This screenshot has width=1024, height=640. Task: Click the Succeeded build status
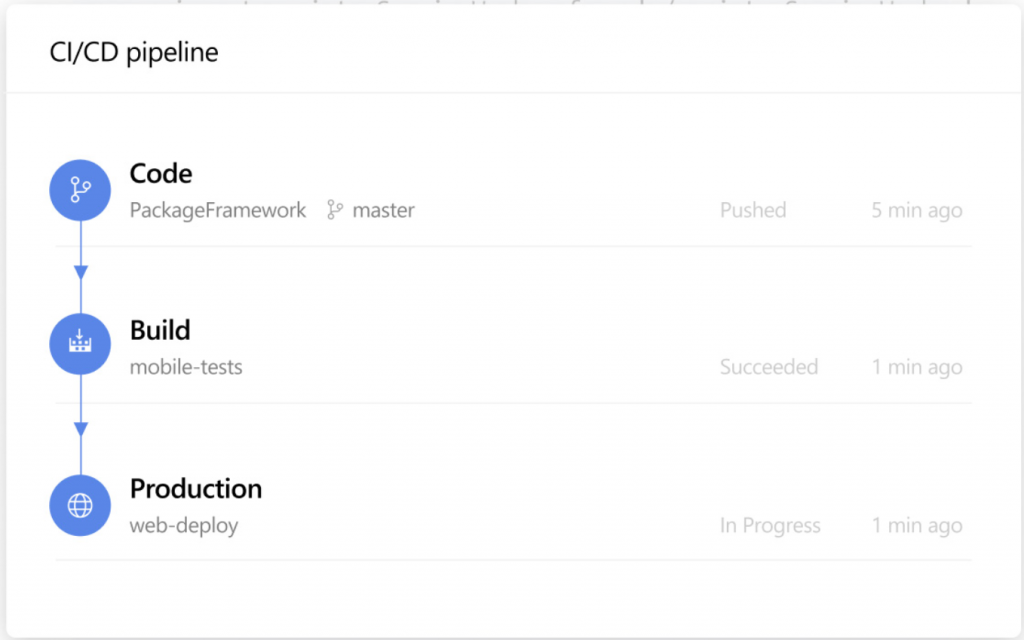point(769,367)
